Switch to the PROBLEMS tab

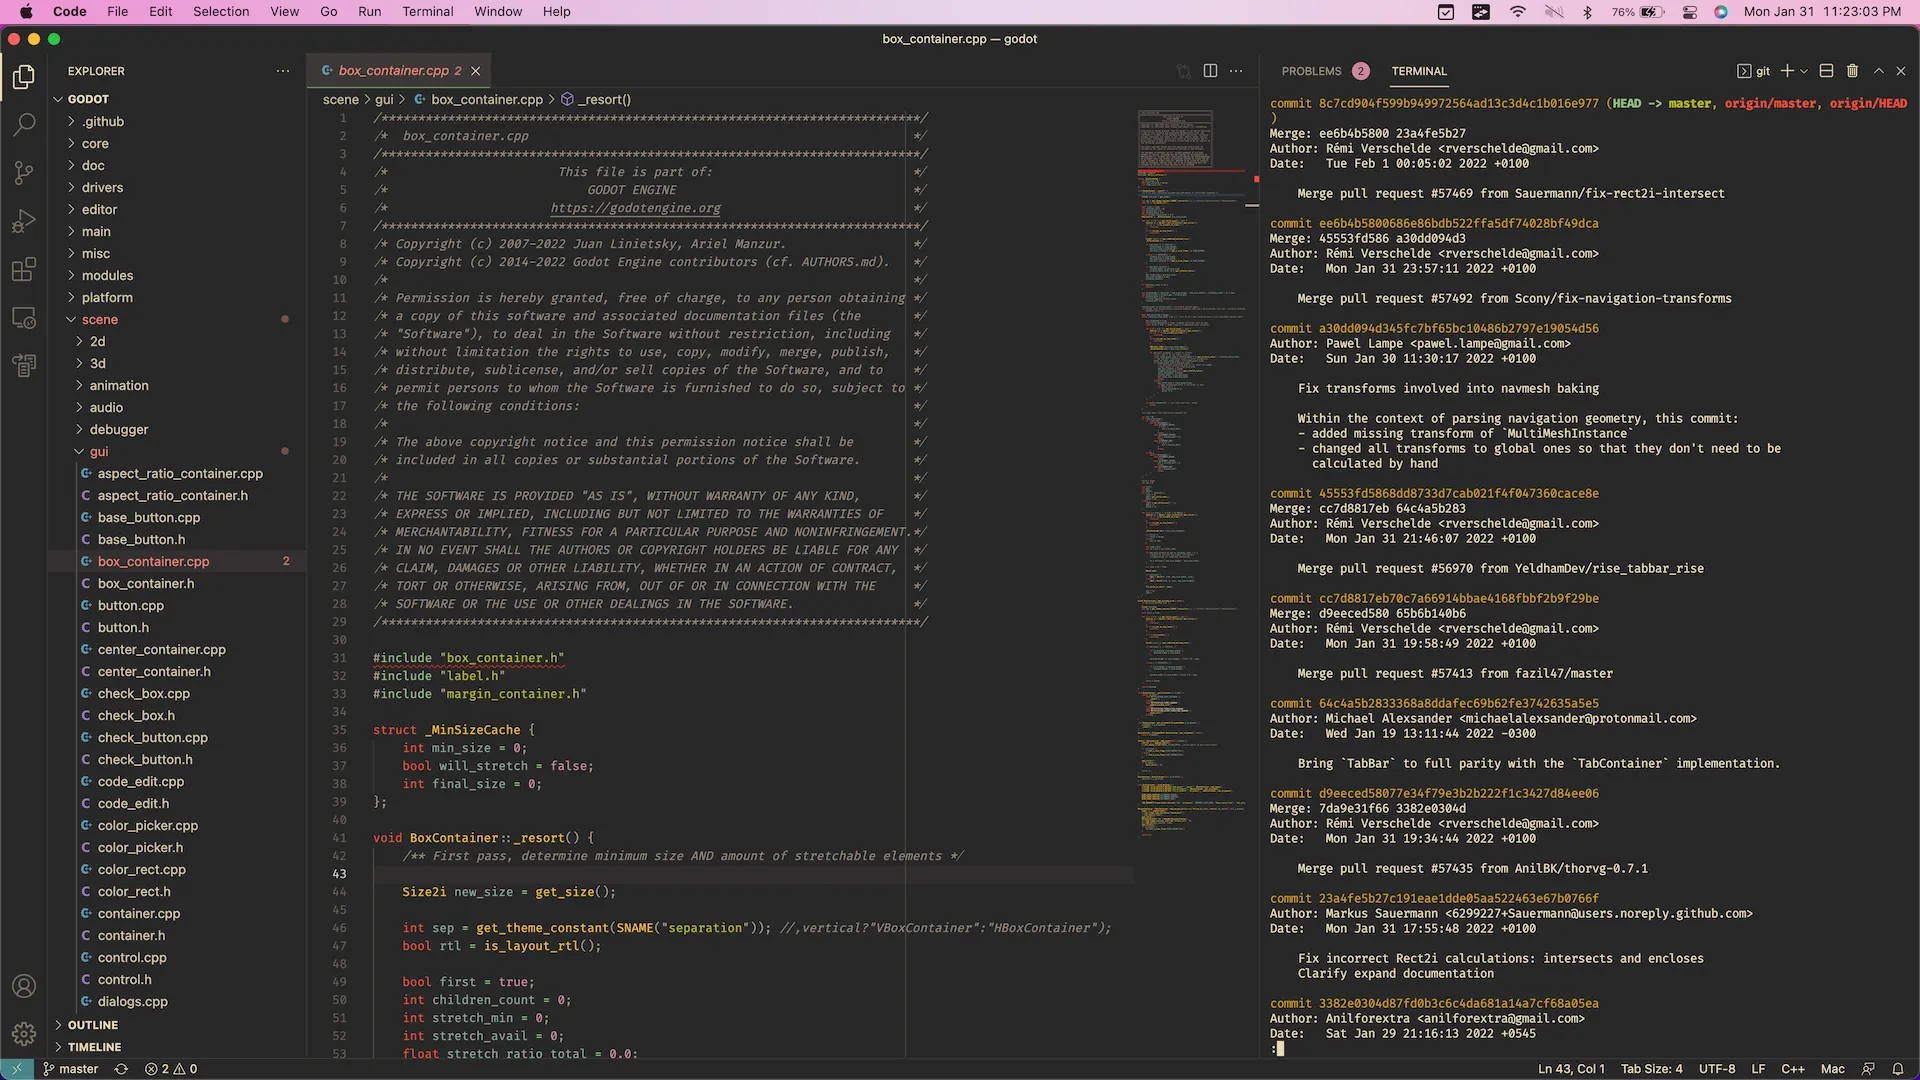1313,71
